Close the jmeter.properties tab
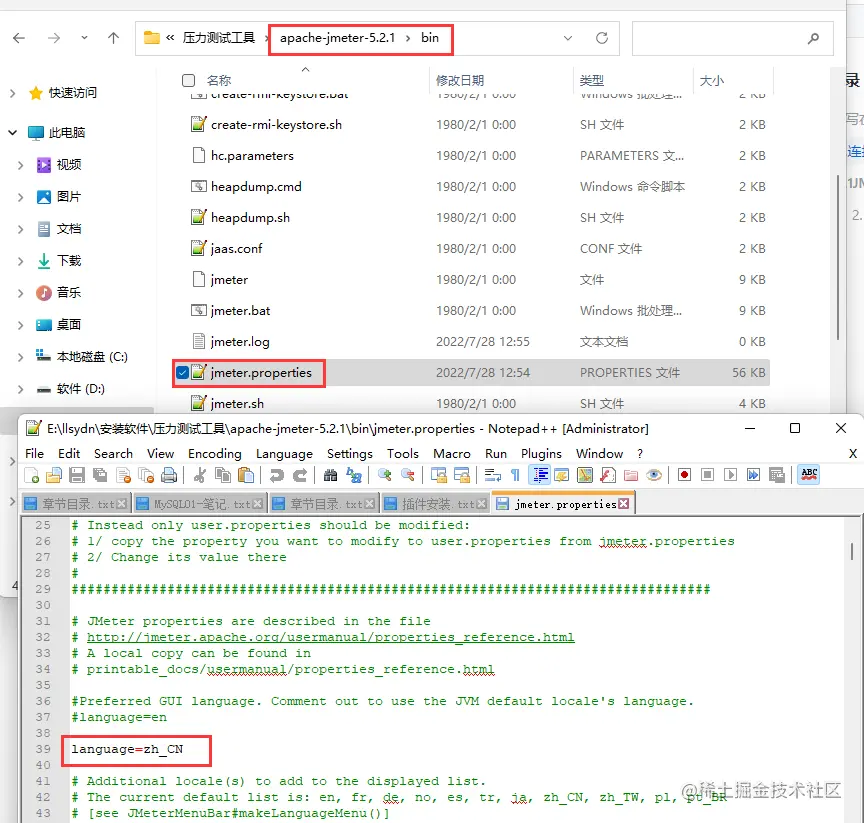The width and height of the screenshot is (864, 823). (623, 503)
